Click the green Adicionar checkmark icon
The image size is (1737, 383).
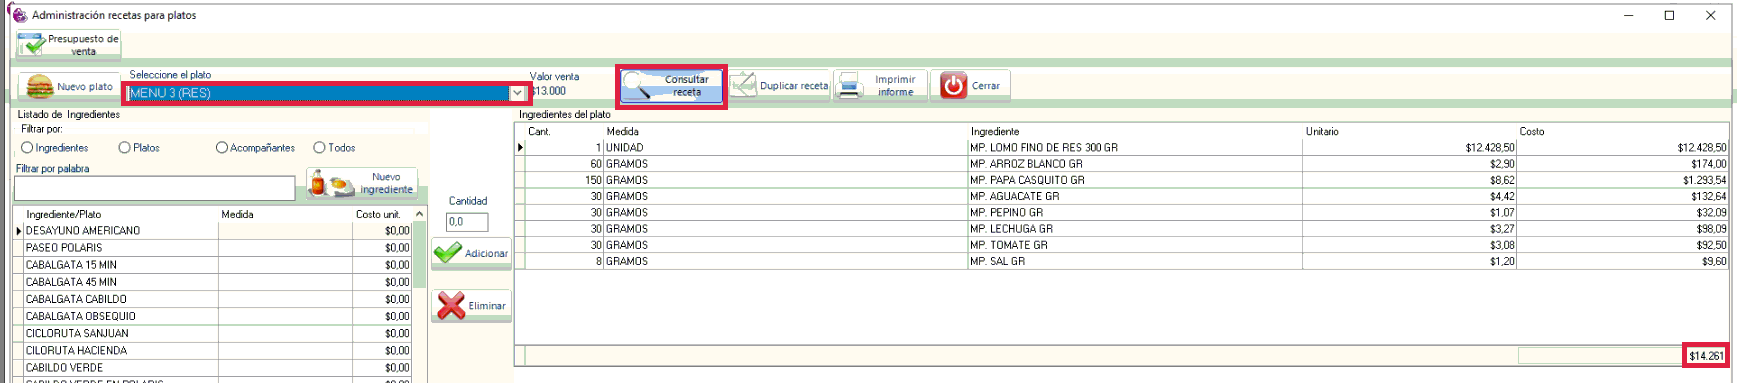click(447, 253)
